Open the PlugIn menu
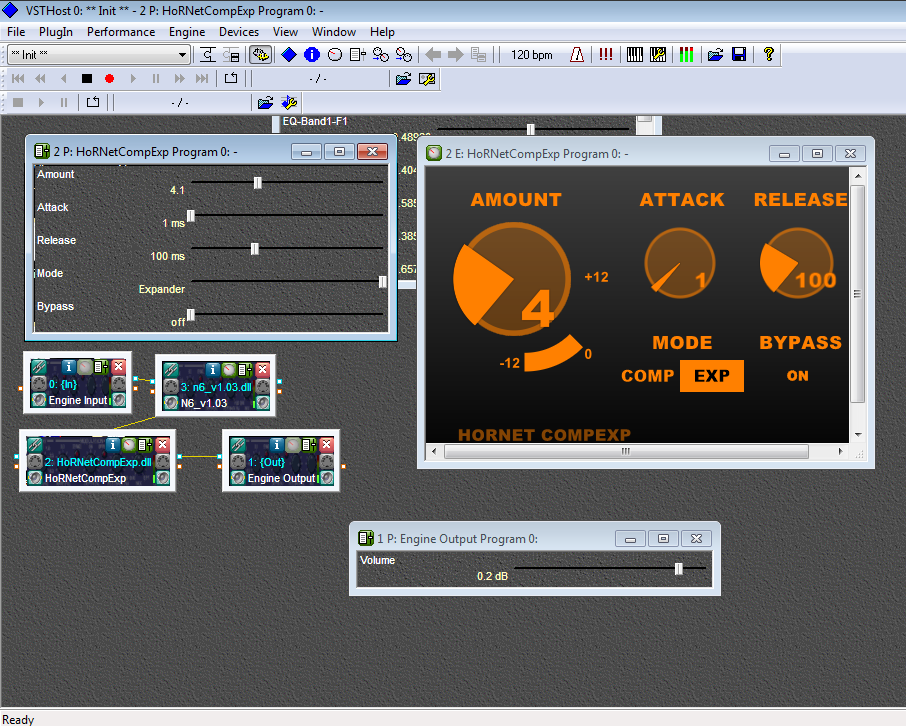The height and width of the screenshot is (726, 906). (56, 32)
